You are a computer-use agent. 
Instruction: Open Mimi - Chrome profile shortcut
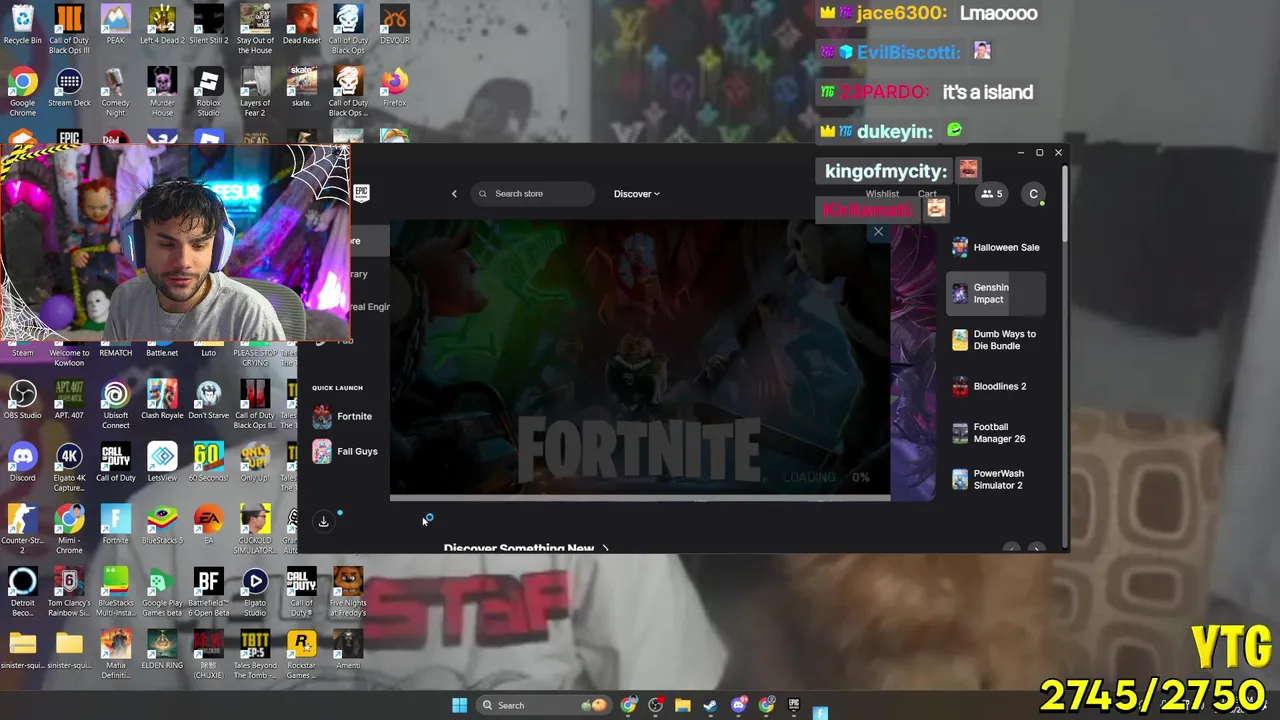coord(69,530)
